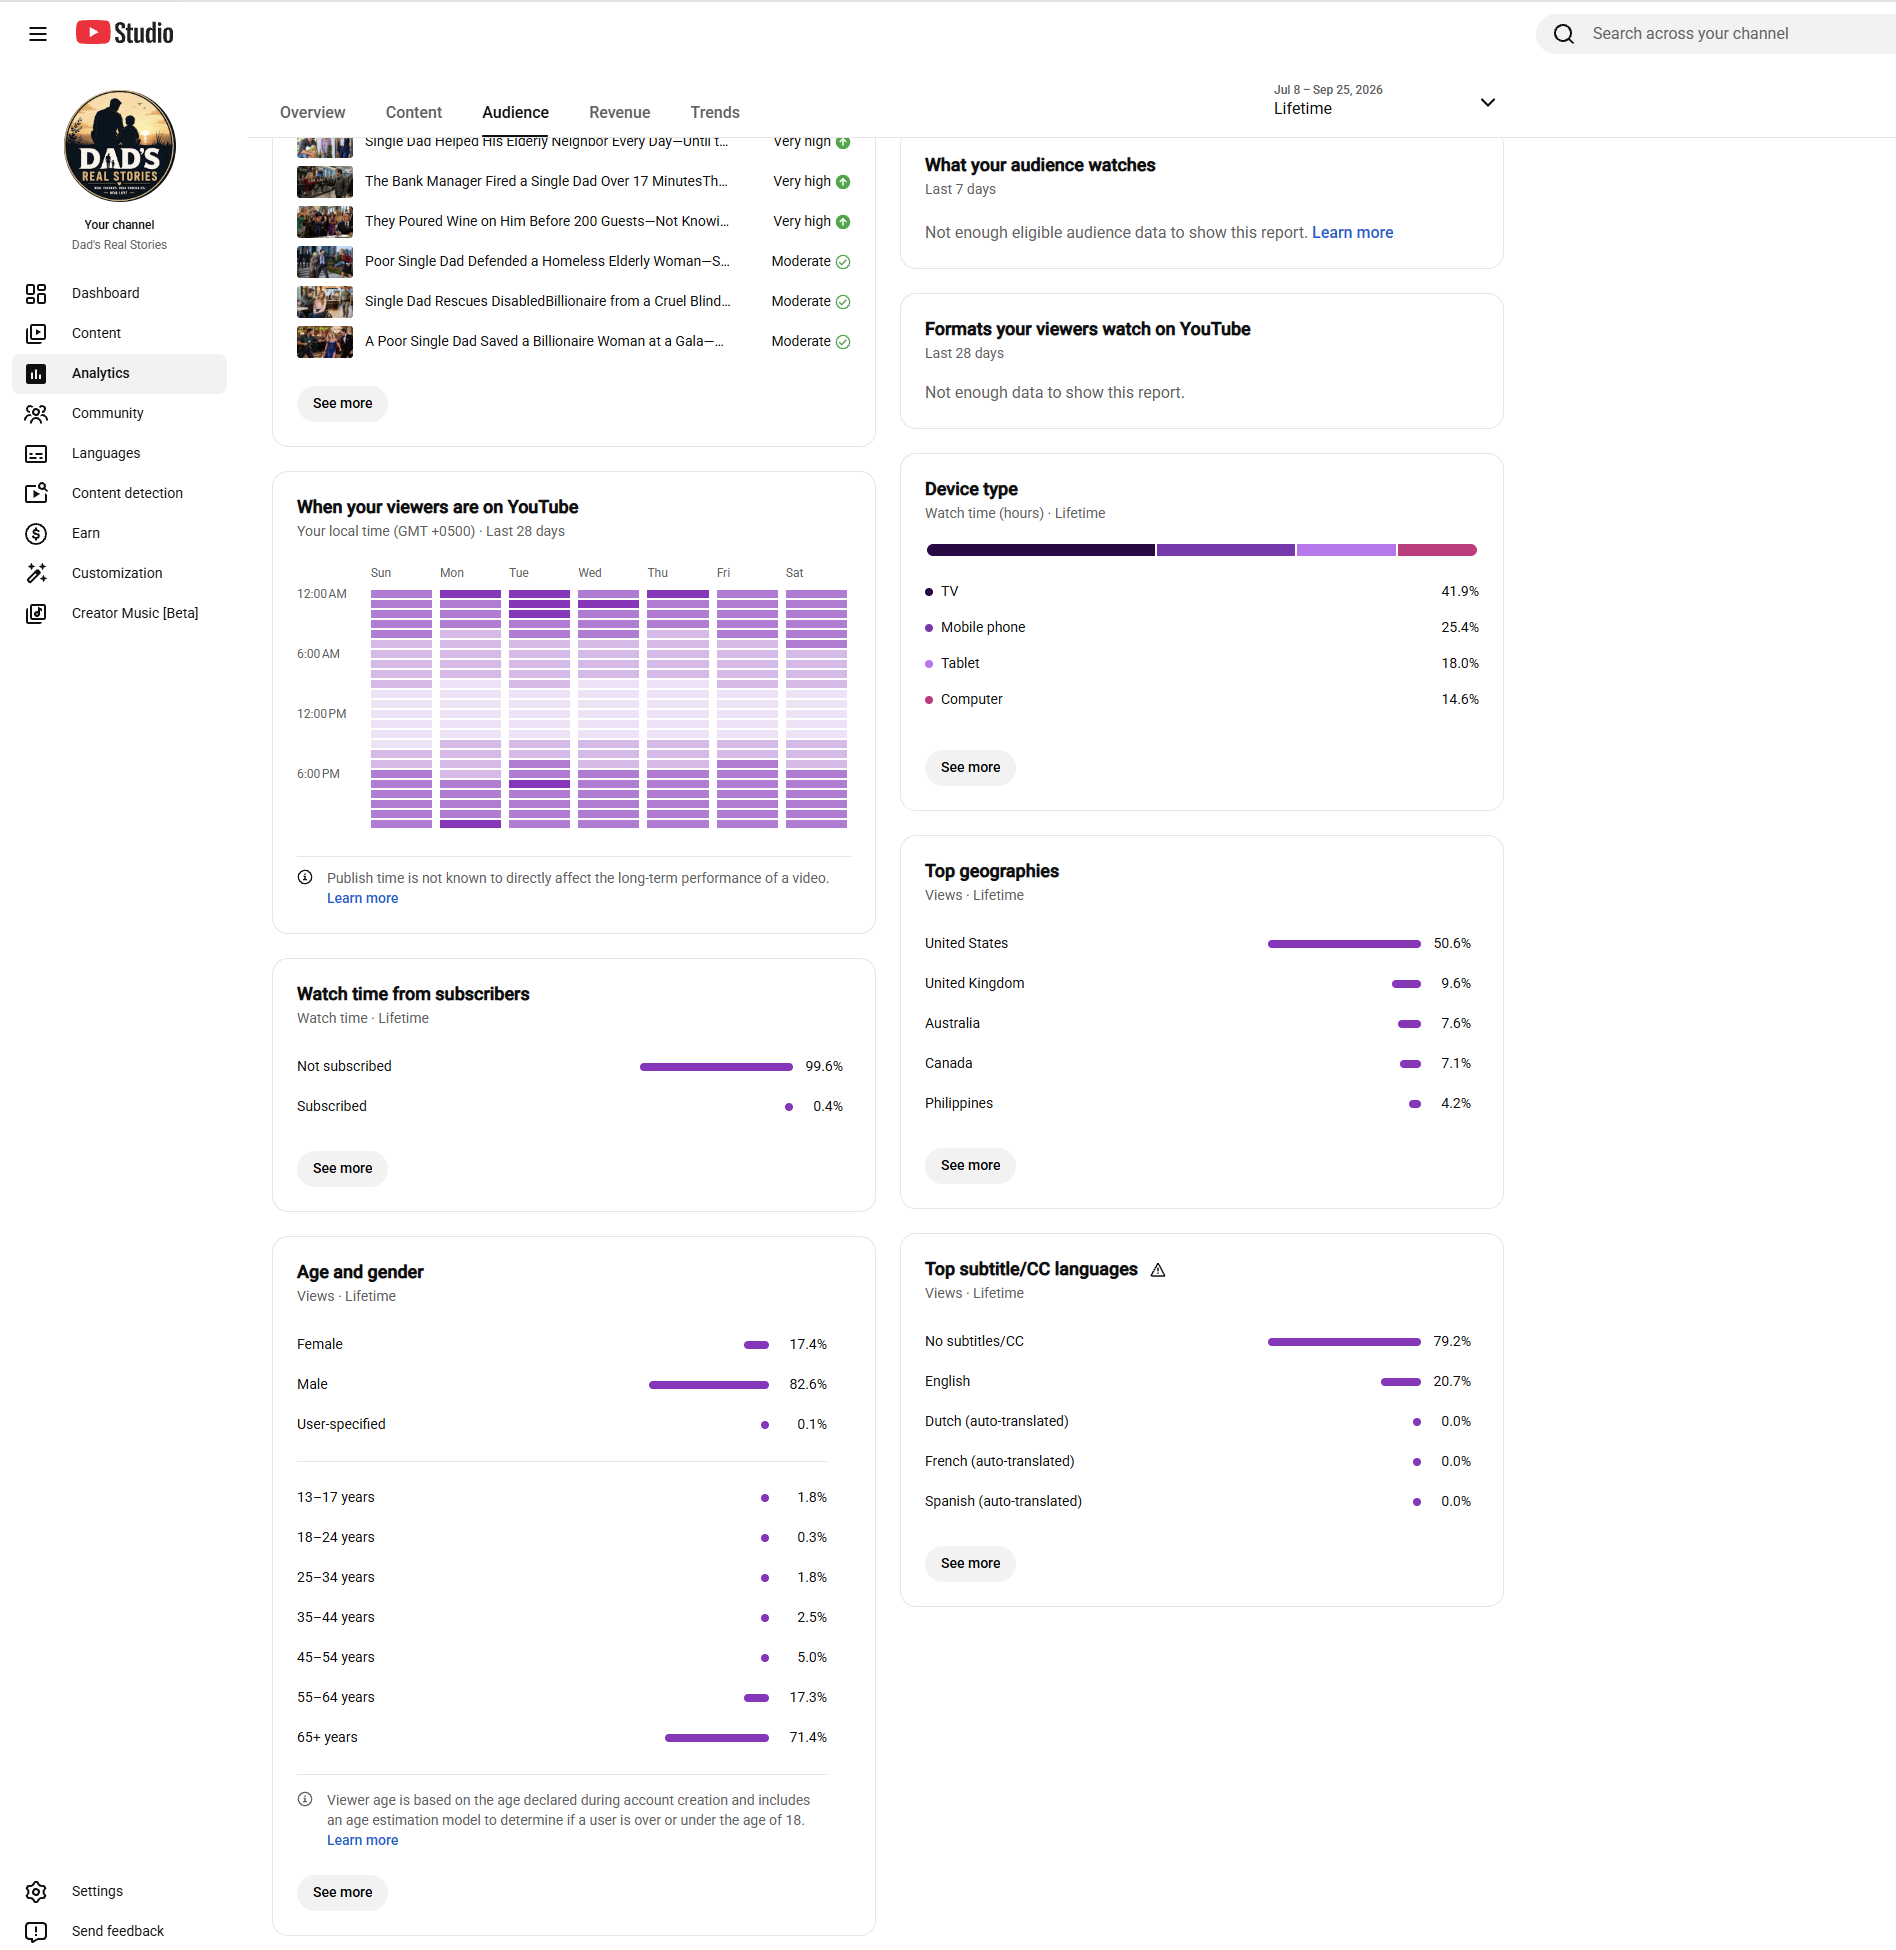Click the Content sidebar icon
Screen dimensions: 1896x1950
pos(36,333)
